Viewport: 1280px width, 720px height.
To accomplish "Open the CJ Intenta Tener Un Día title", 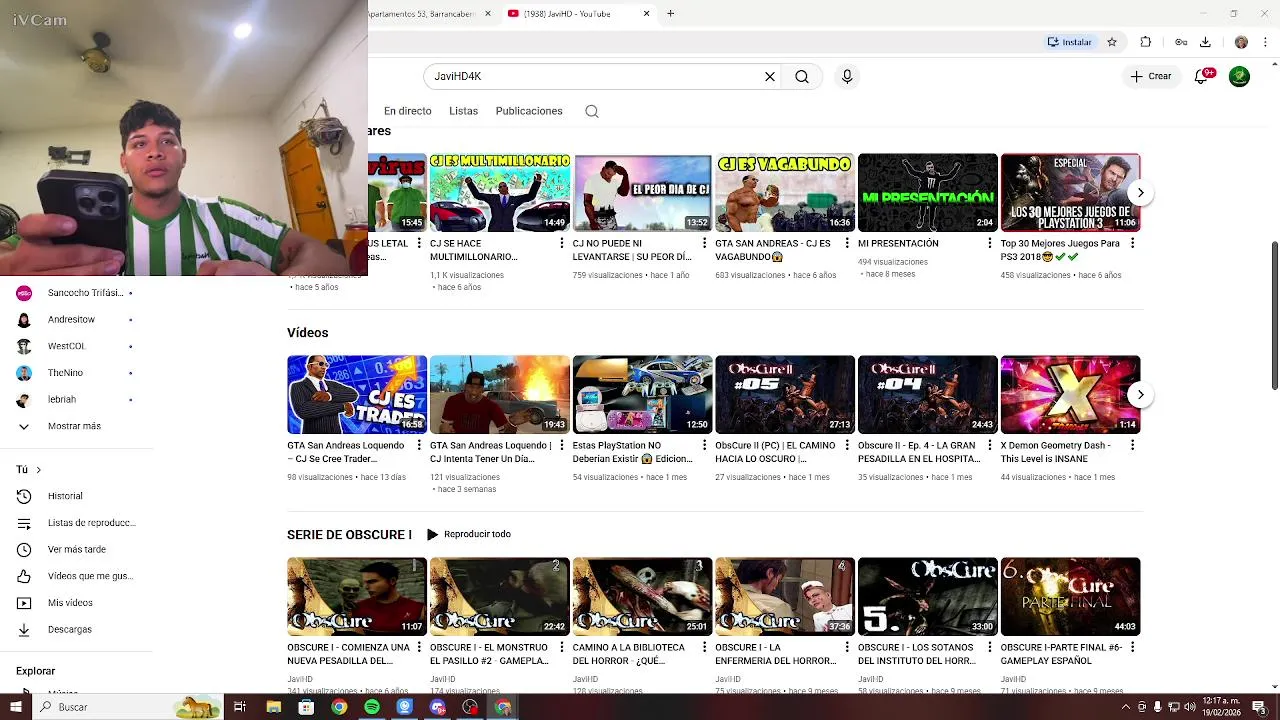I will pyautogui.click(x=490, y=452).
